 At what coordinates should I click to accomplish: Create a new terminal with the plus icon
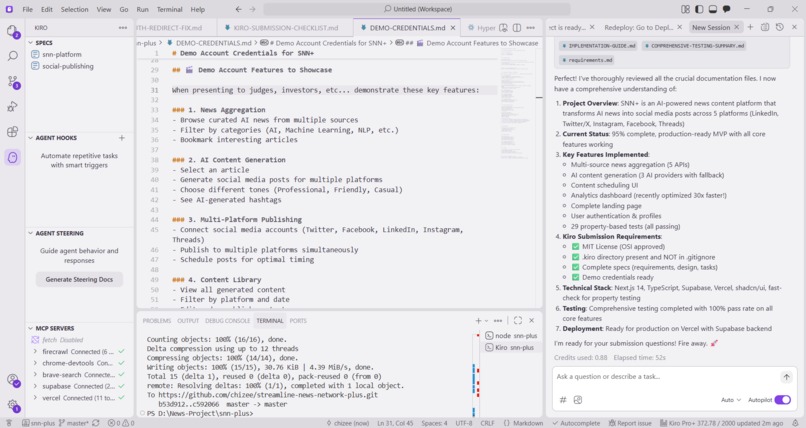[x=479, y=321]
